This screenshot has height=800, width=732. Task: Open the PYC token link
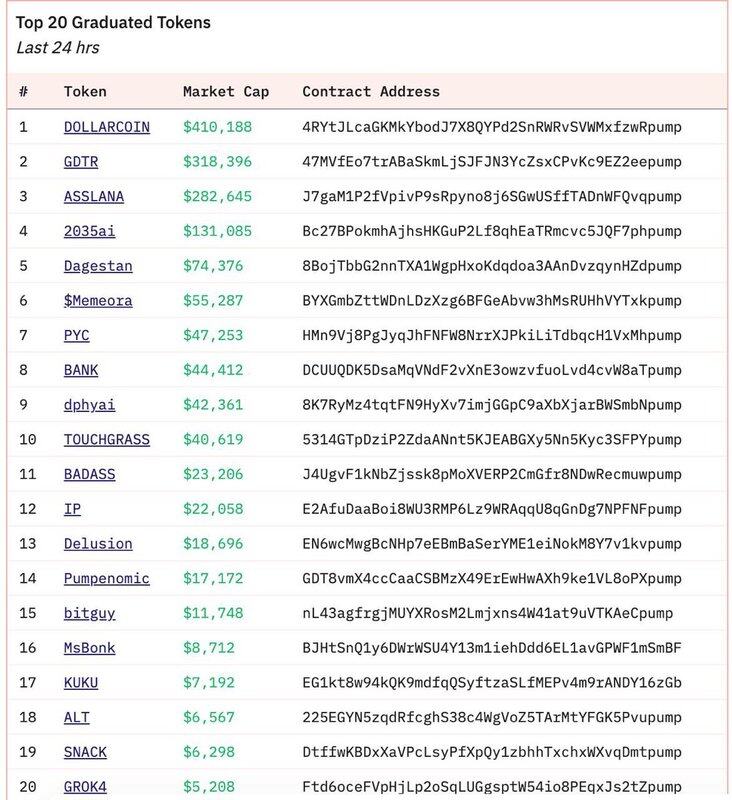pyautogui.click(x=77, y=336)
